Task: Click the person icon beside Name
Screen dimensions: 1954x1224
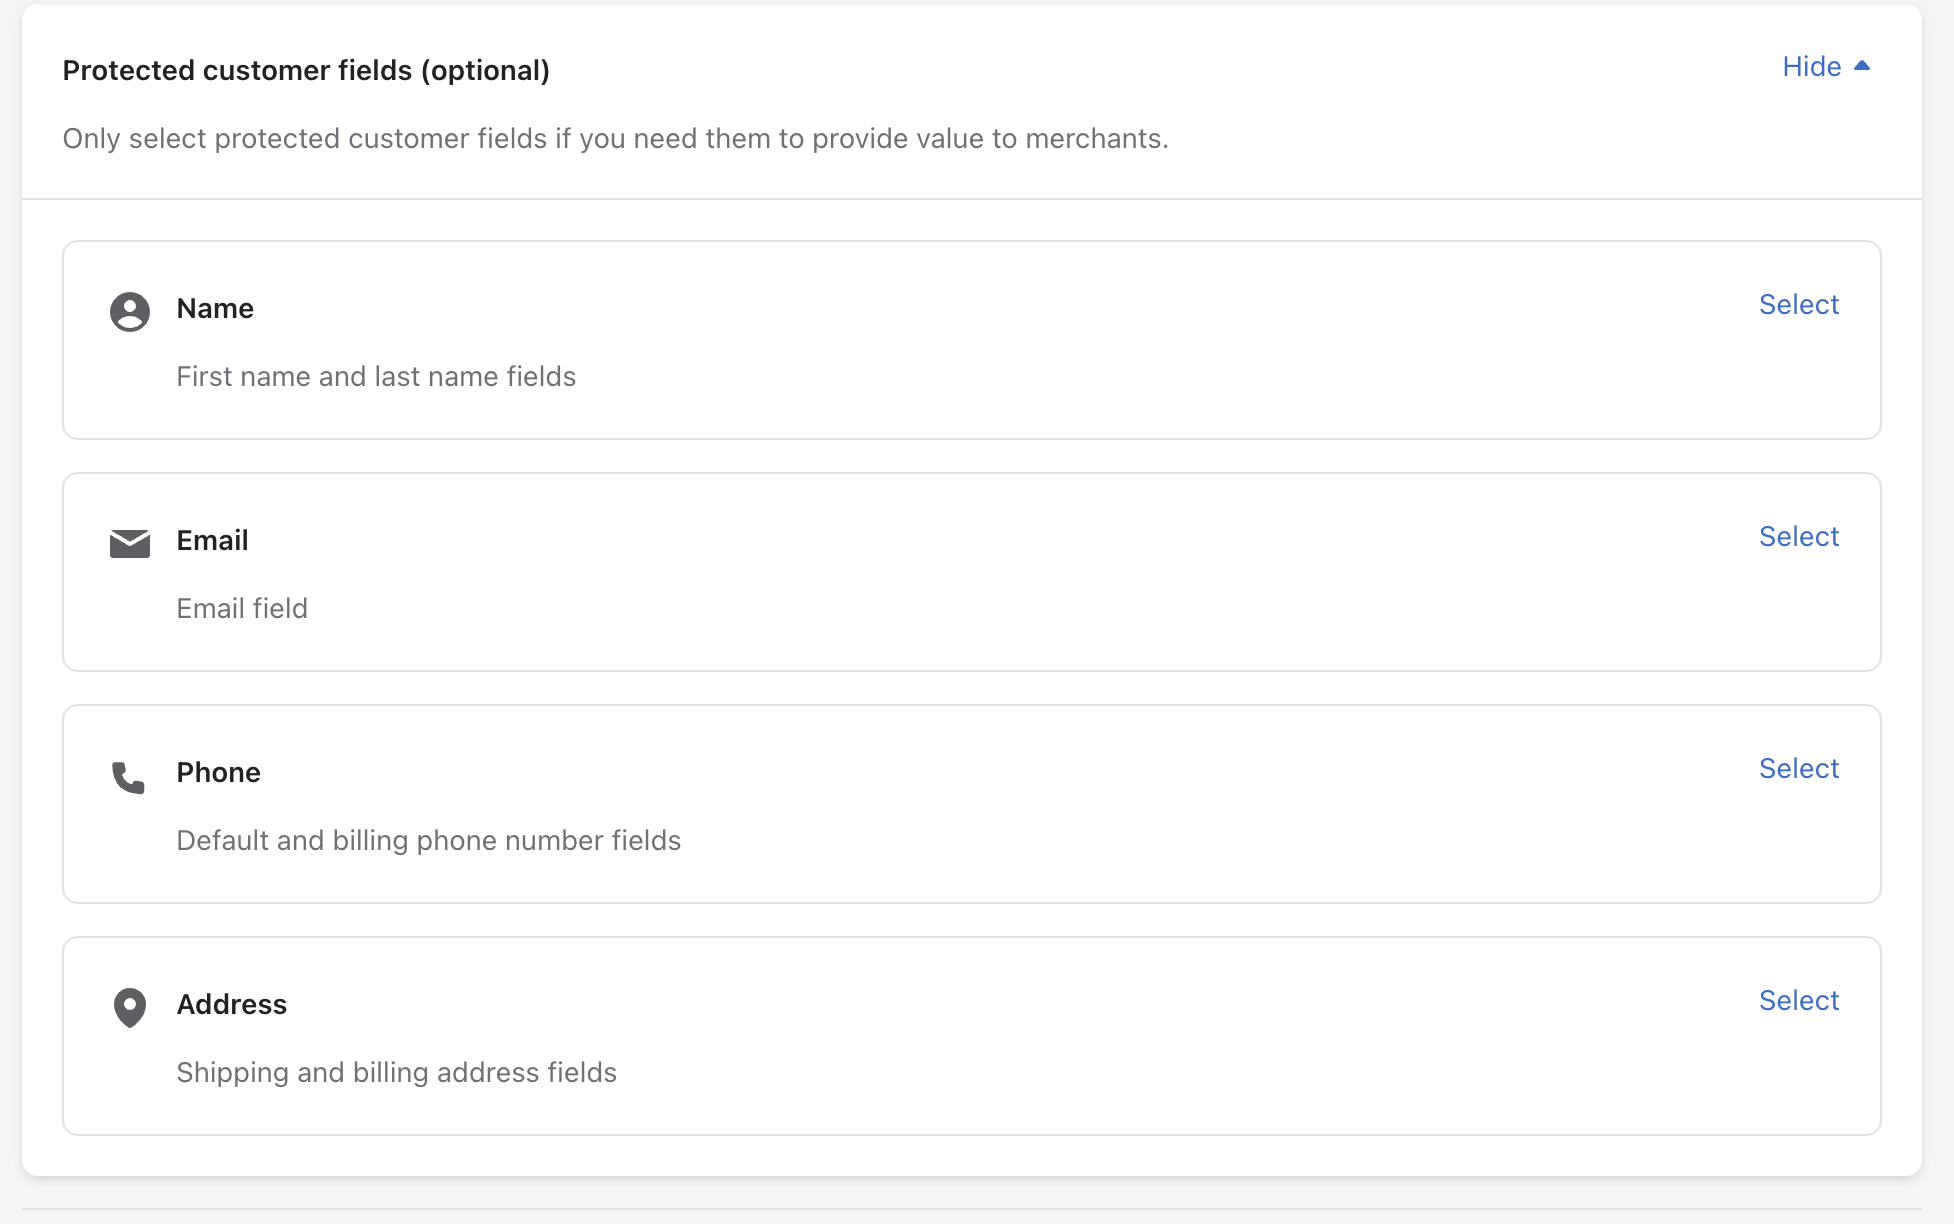Action: click(x=129, y=311)
